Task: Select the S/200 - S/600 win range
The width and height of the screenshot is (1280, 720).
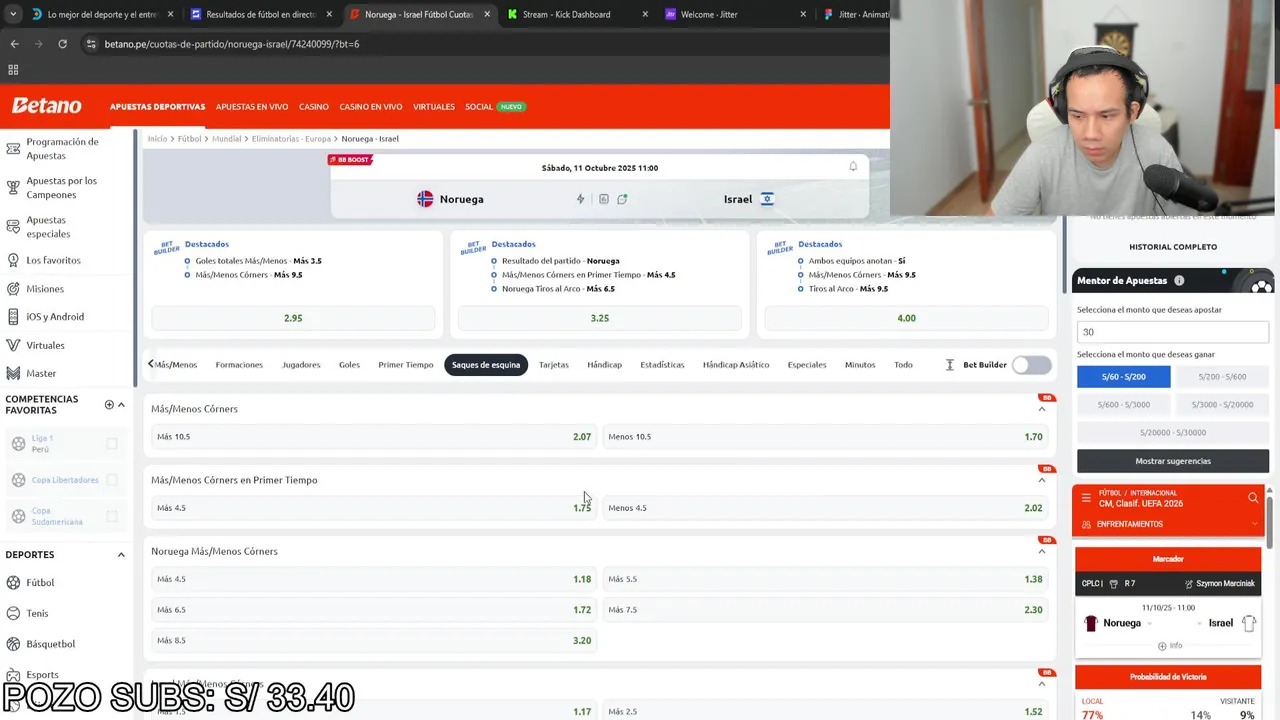Action: pos(1222,377)
